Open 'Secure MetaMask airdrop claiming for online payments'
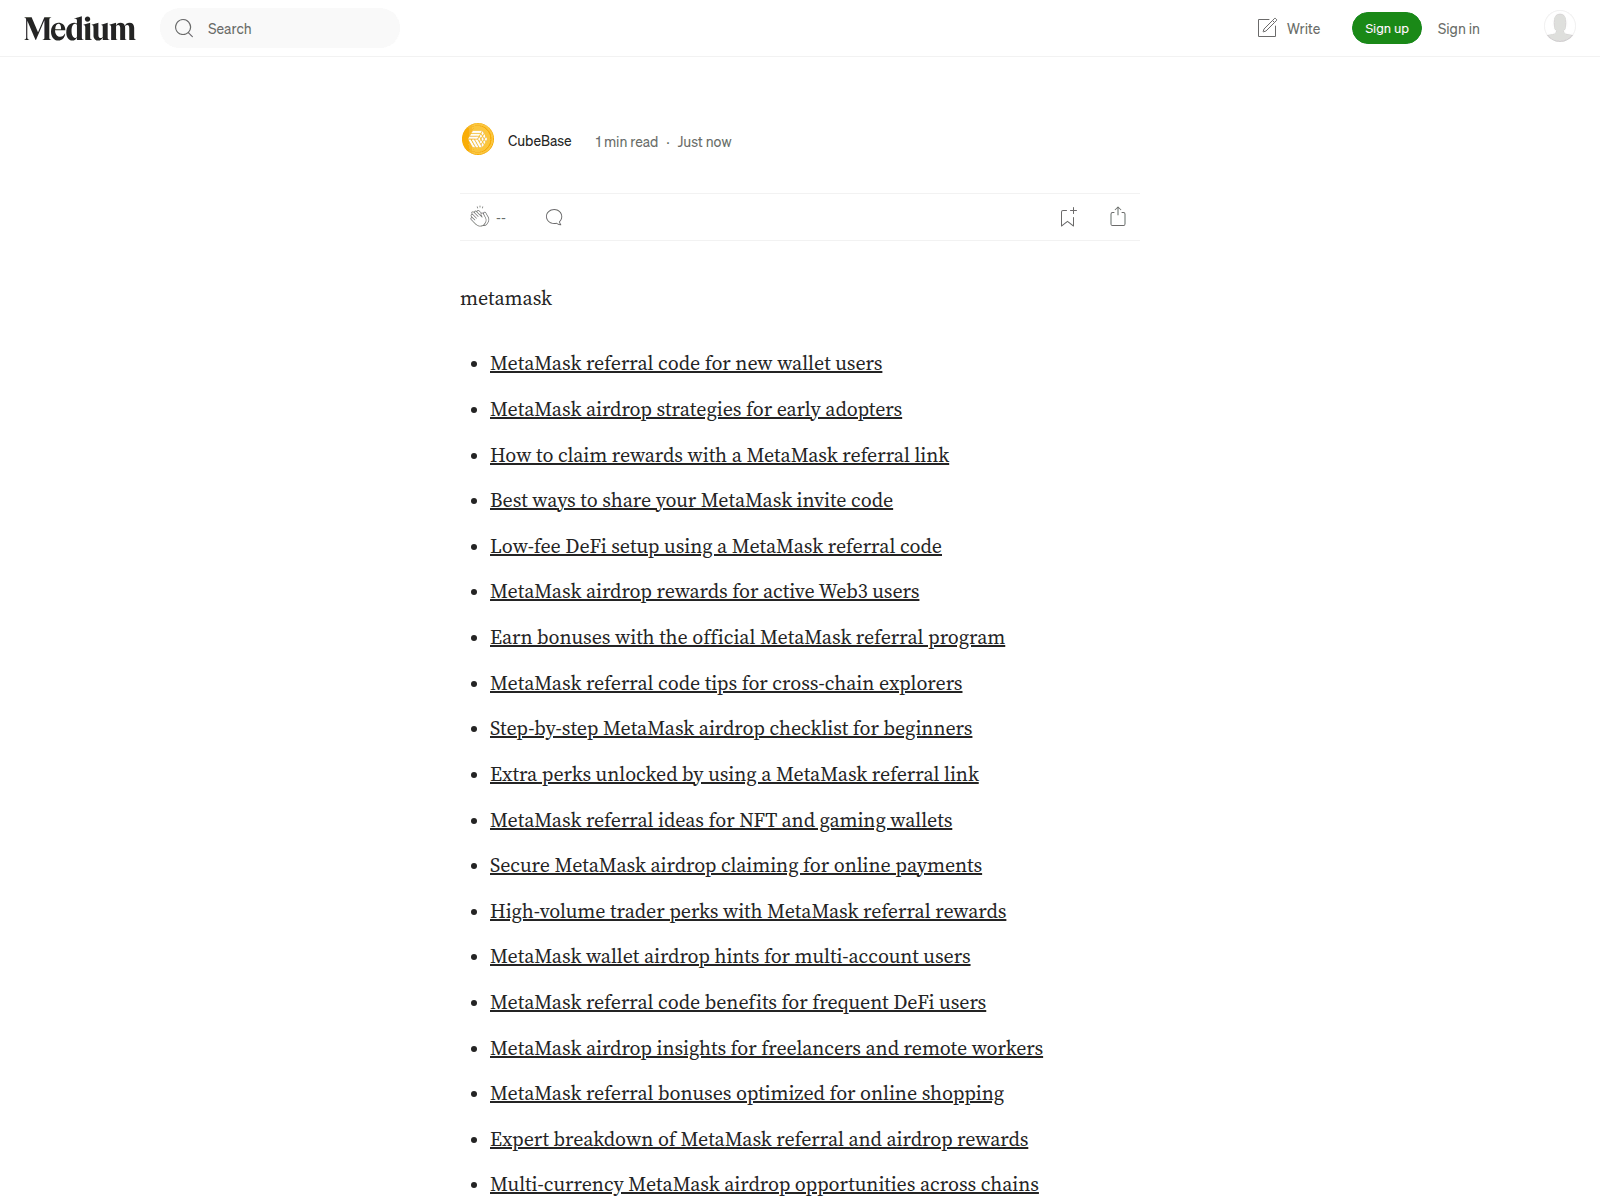1600x1200 pixels. coord(736,866)
